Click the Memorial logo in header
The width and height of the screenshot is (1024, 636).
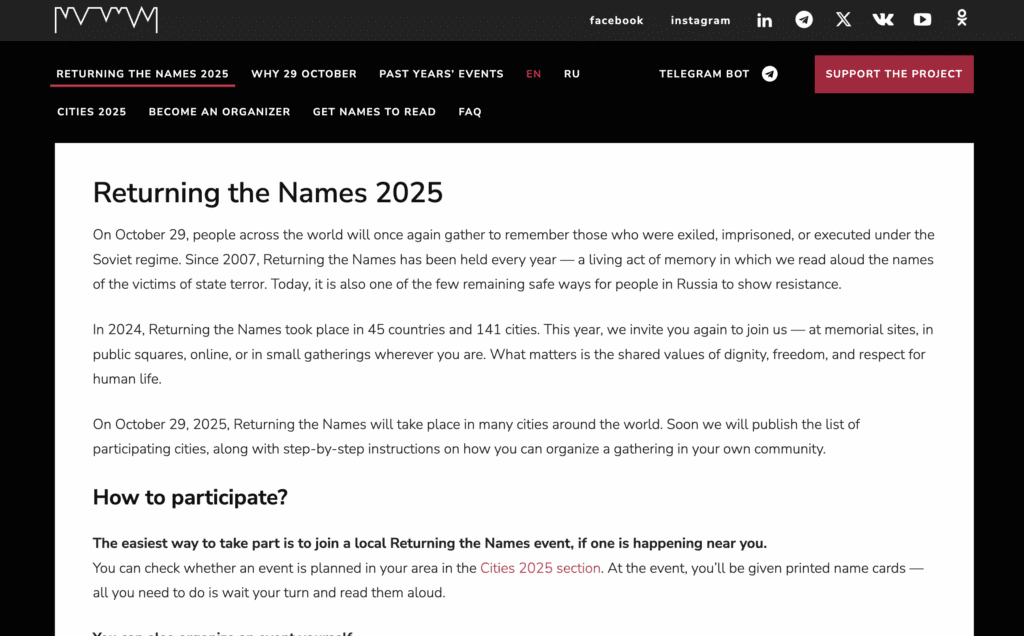click(x=106, y=19)
